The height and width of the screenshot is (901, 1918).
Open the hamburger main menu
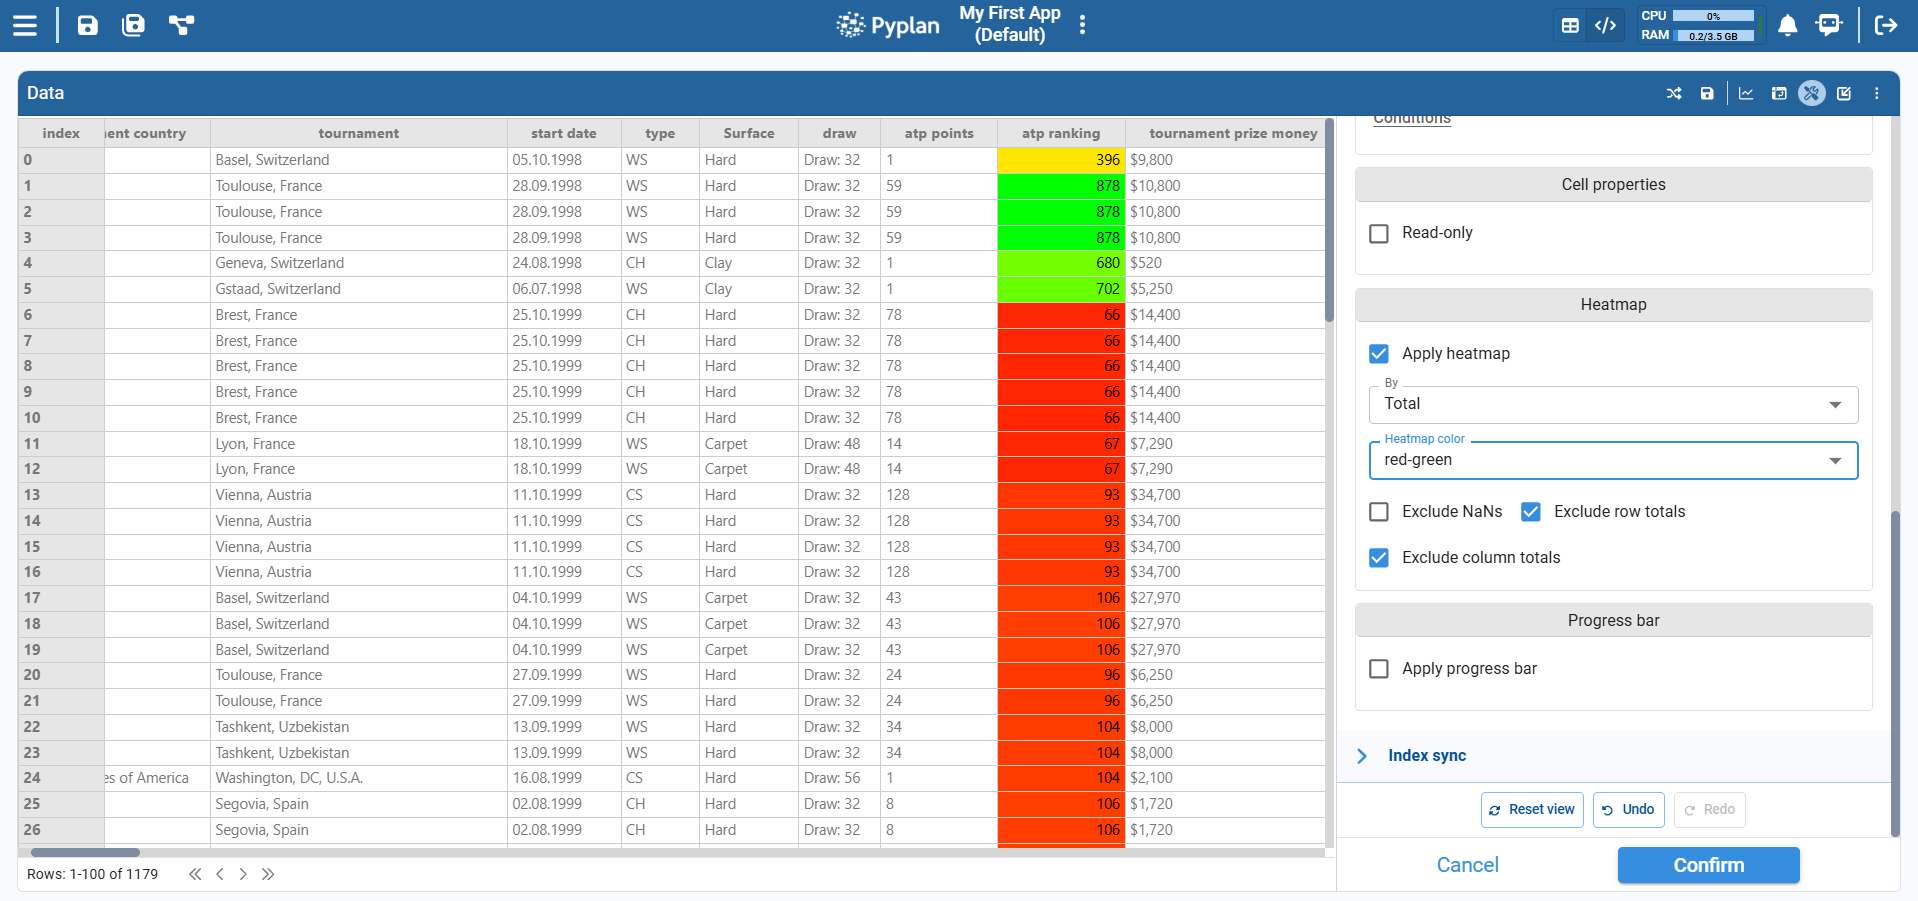coord(25,25)
